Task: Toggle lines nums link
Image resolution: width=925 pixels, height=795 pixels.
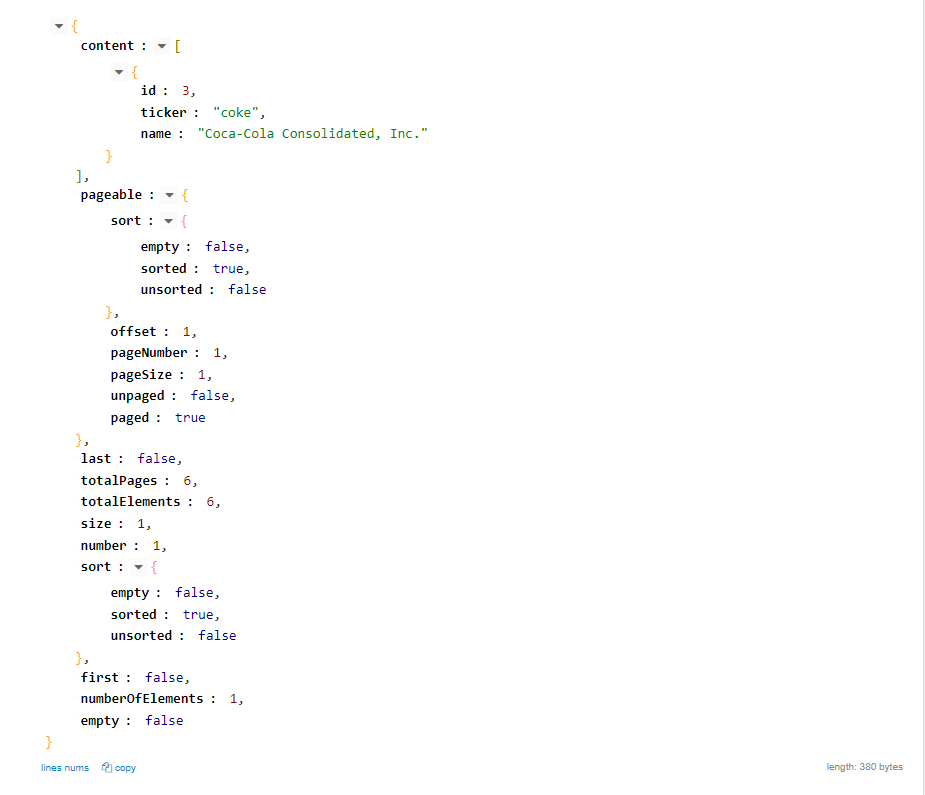Action: coord(65,768)
